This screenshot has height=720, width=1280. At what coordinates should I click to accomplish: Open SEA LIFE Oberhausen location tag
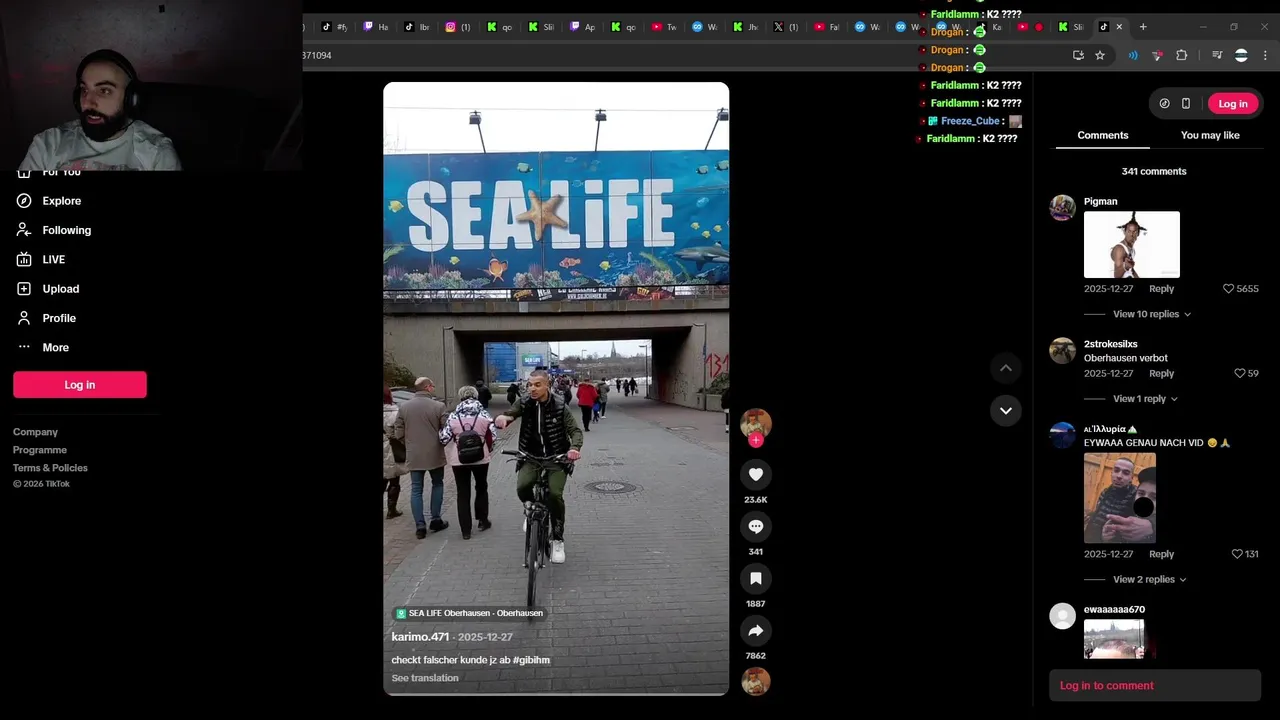[x=469, y=613]
